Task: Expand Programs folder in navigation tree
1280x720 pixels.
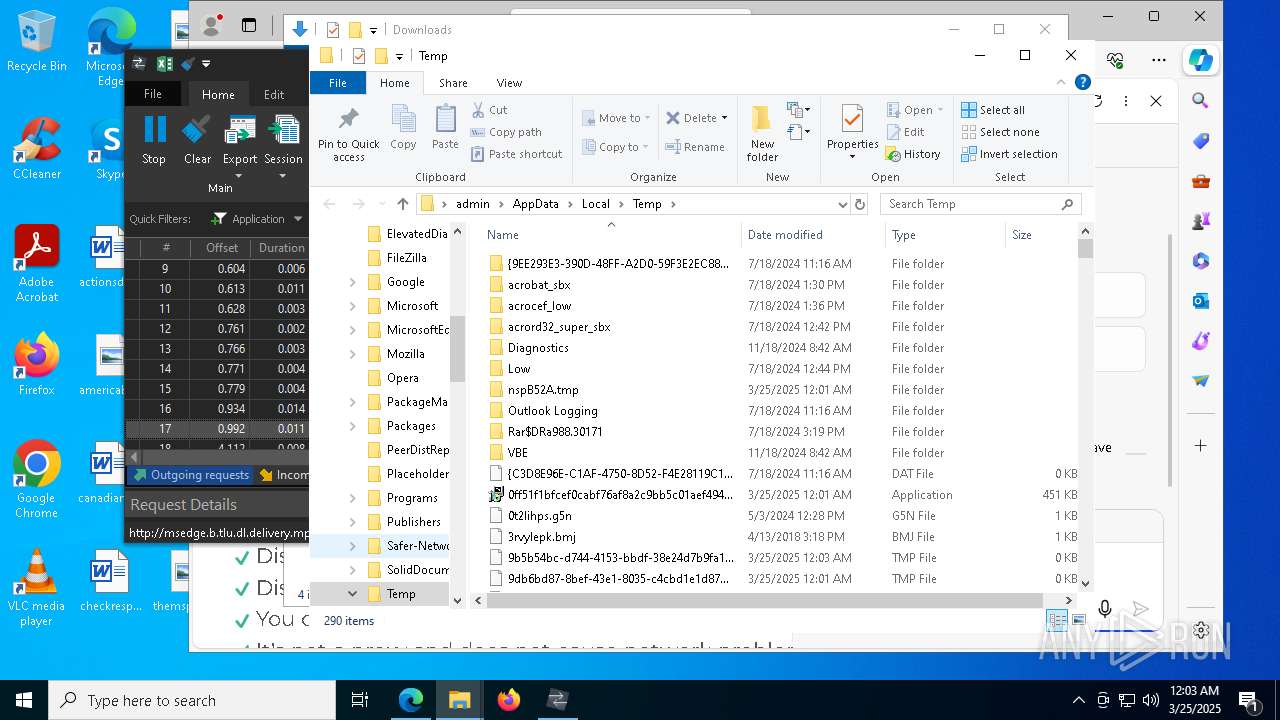Action: point(353,498)
